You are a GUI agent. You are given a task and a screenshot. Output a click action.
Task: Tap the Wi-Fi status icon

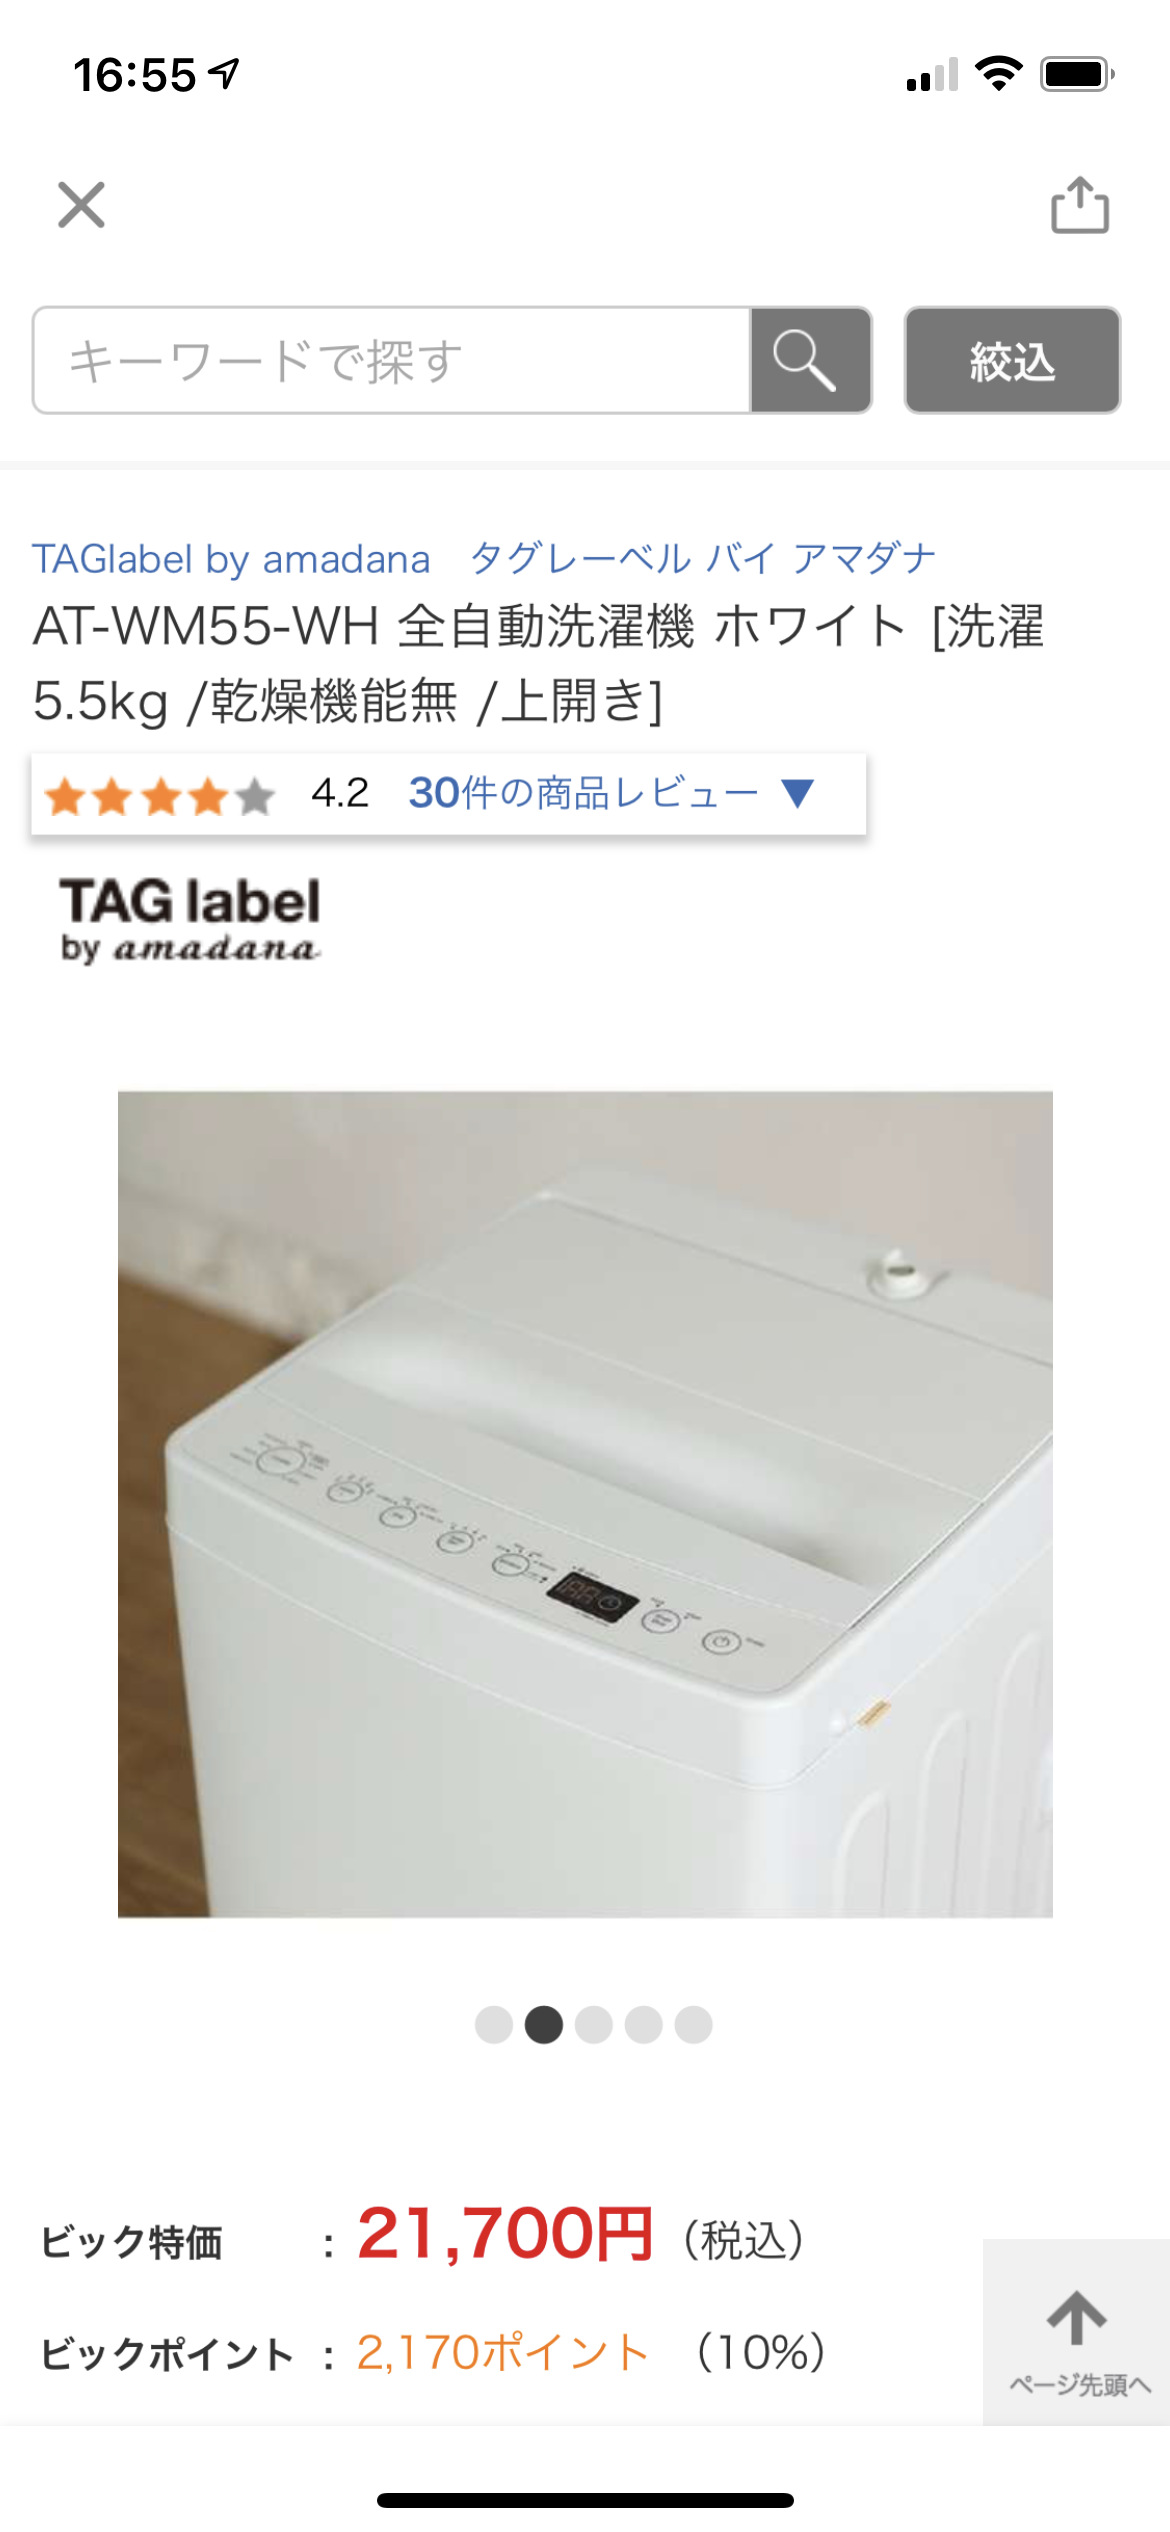[x=998, y=74]
